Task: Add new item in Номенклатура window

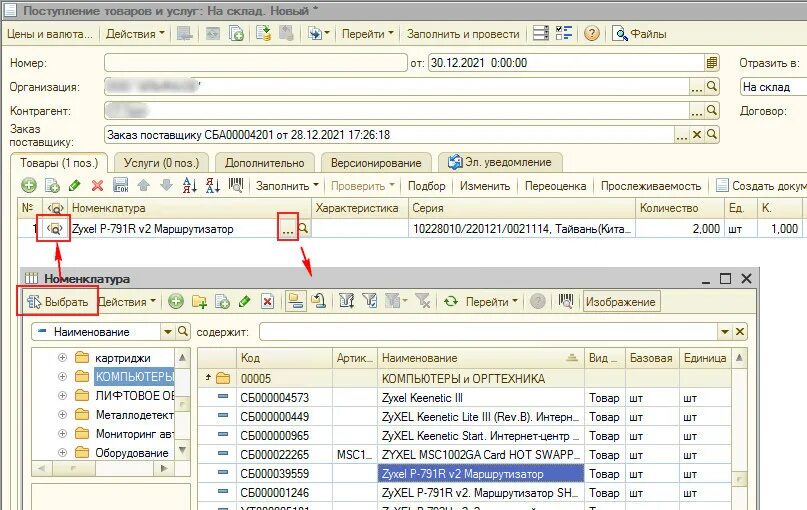Action: click(176, 302)
